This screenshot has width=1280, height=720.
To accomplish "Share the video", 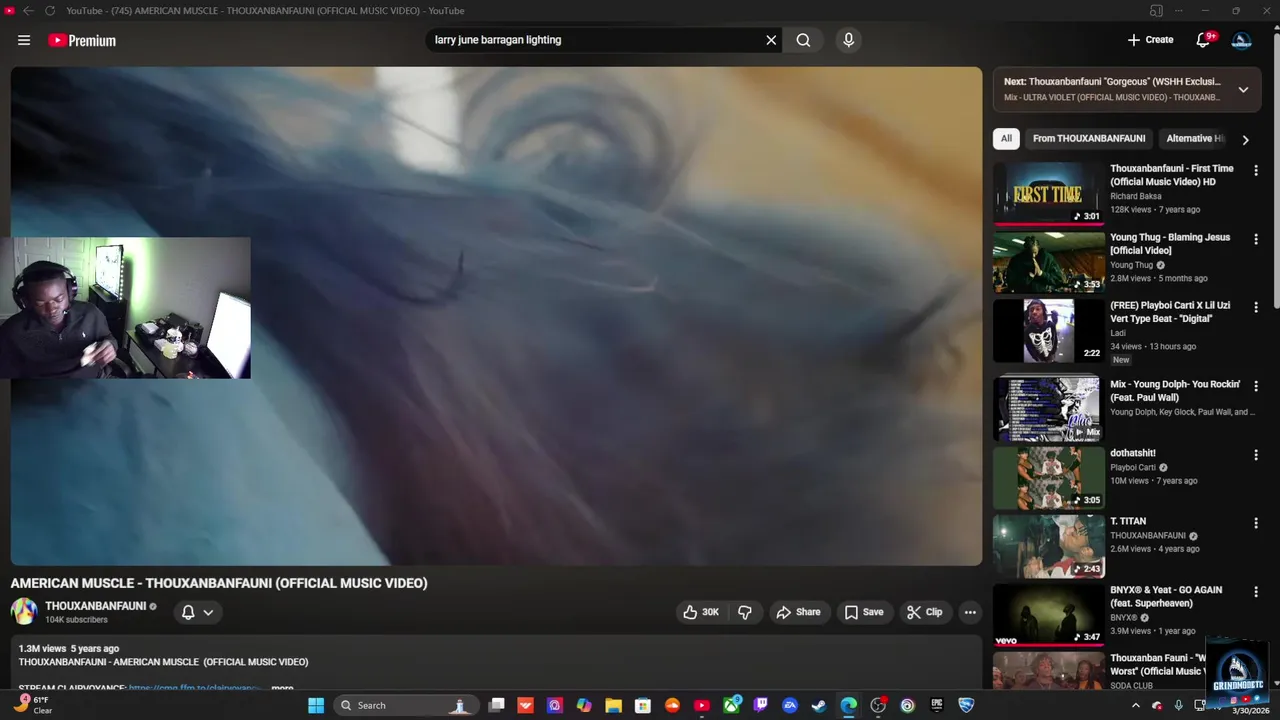I will (799, 612).
